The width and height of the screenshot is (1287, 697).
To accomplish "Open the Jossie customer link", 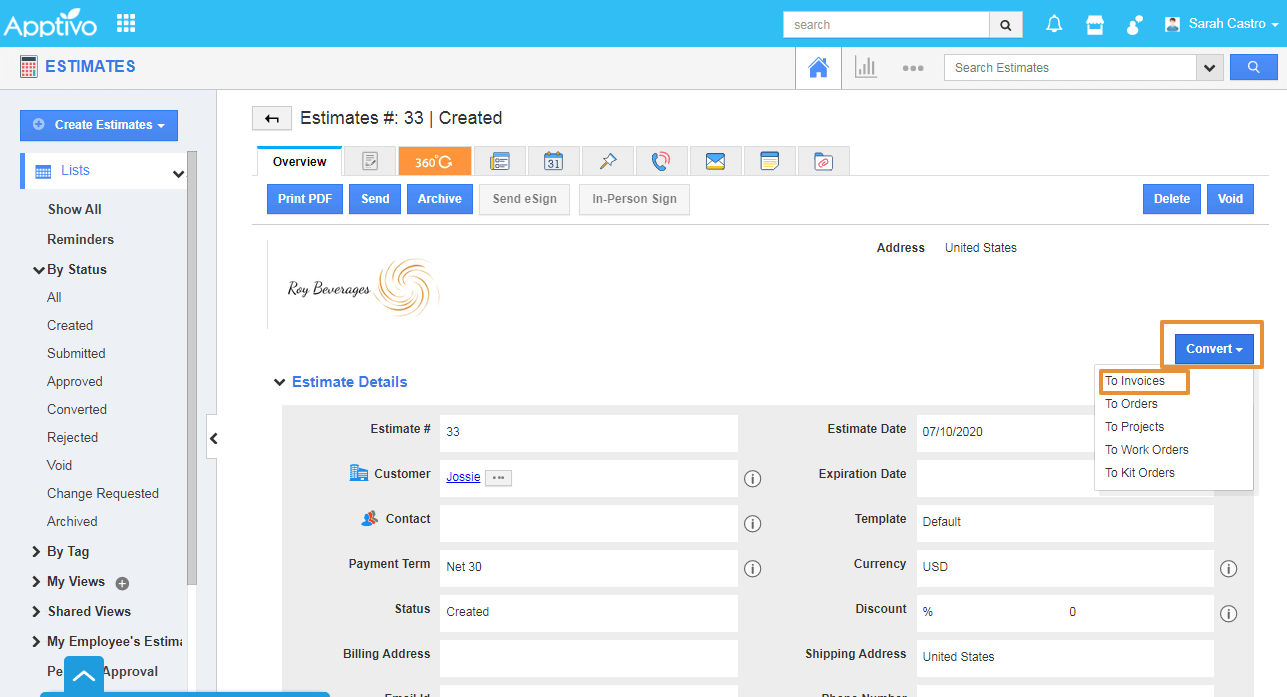I will [463, 477].
